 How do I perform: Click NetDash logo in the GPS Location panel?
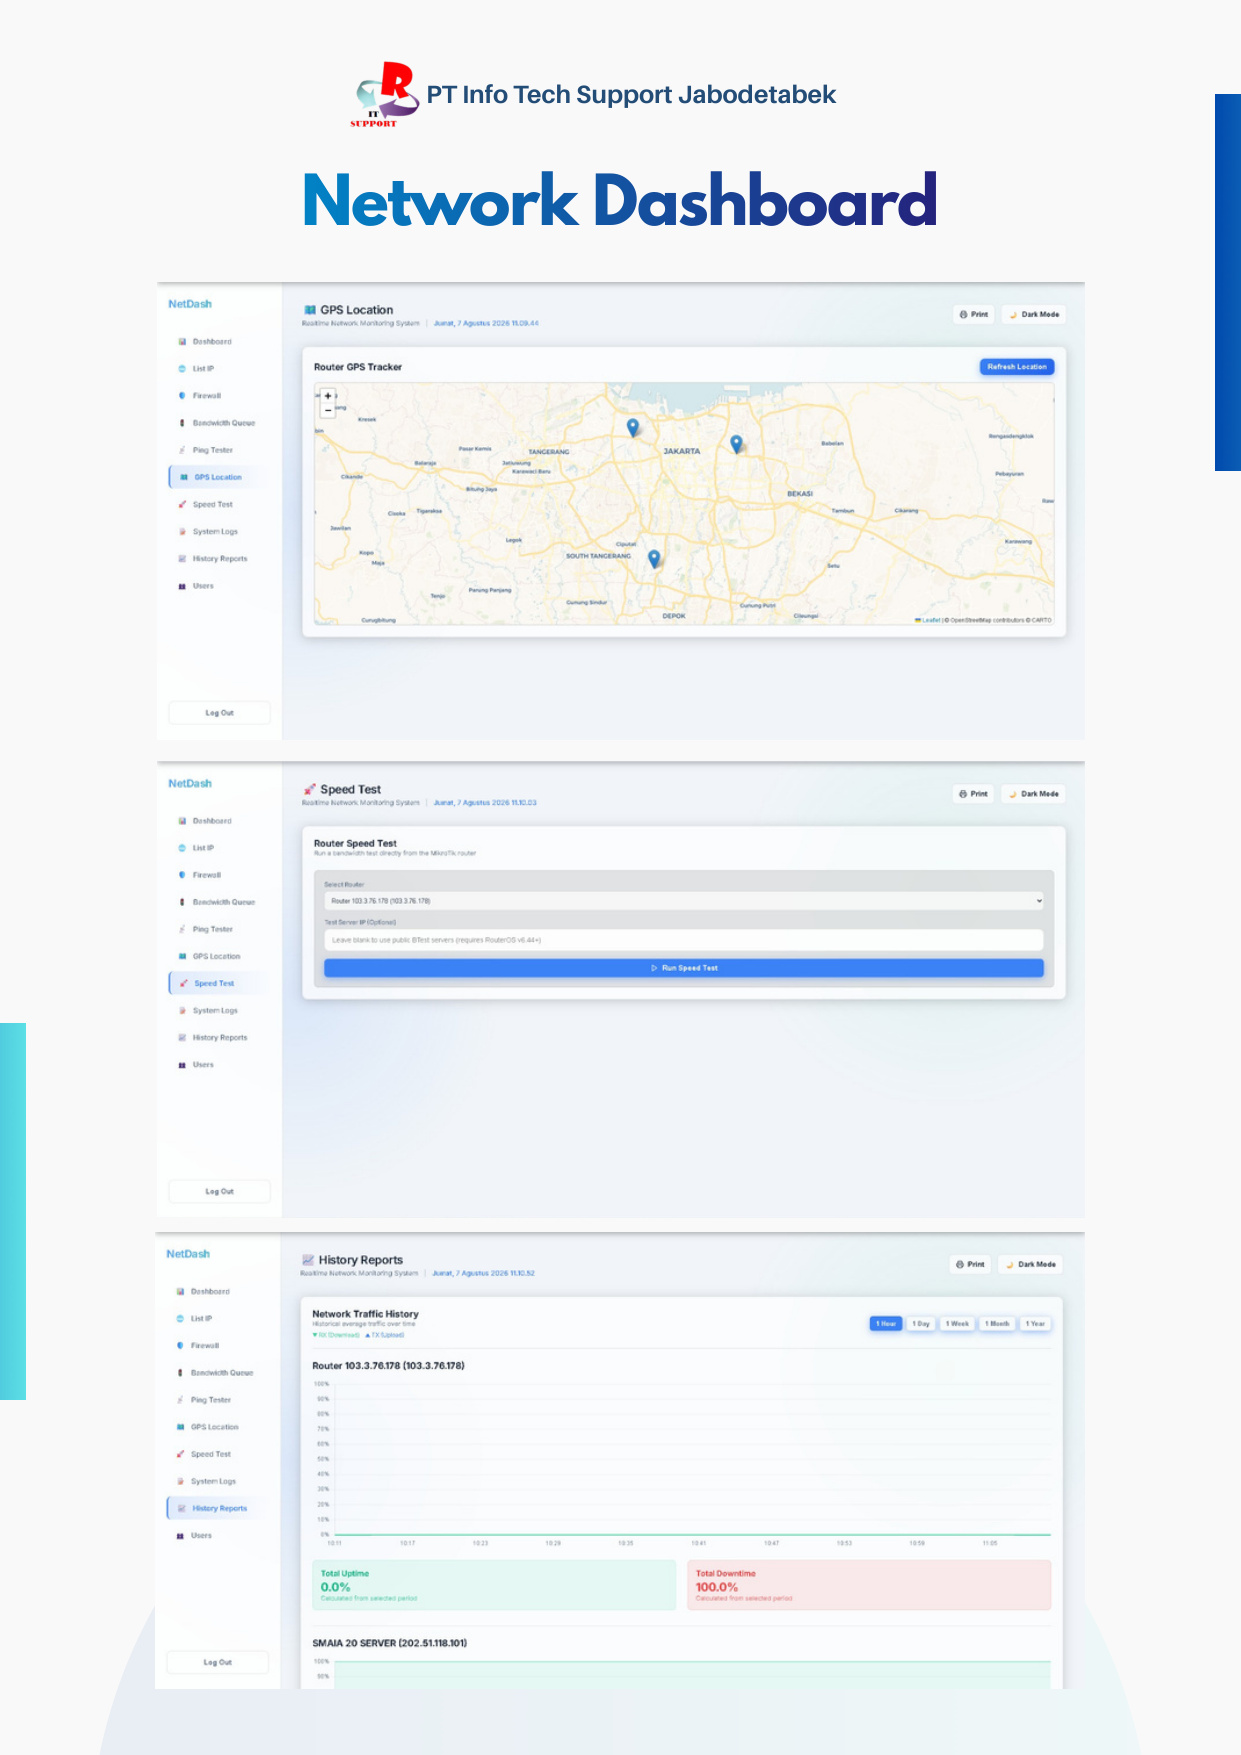pyautogui.click(x=190, y=304)
